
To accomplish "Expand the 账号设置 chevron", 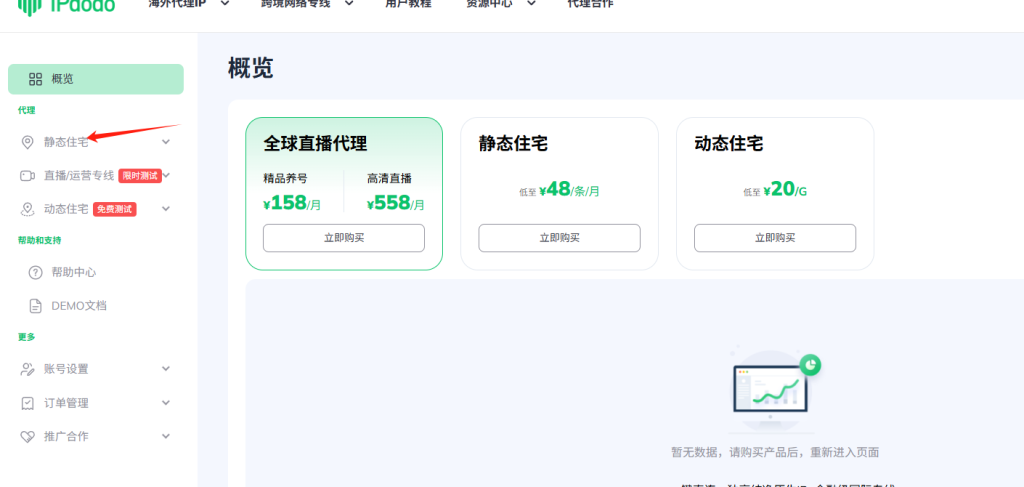I will (166, 369).
